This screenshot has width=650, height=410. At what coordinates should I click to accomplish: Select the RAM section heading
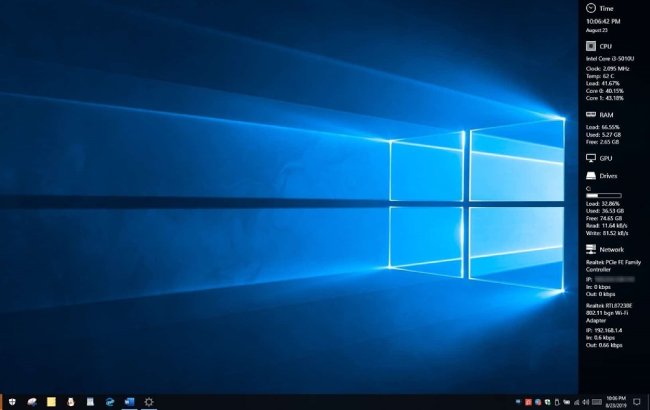click(x=606, y=115)
